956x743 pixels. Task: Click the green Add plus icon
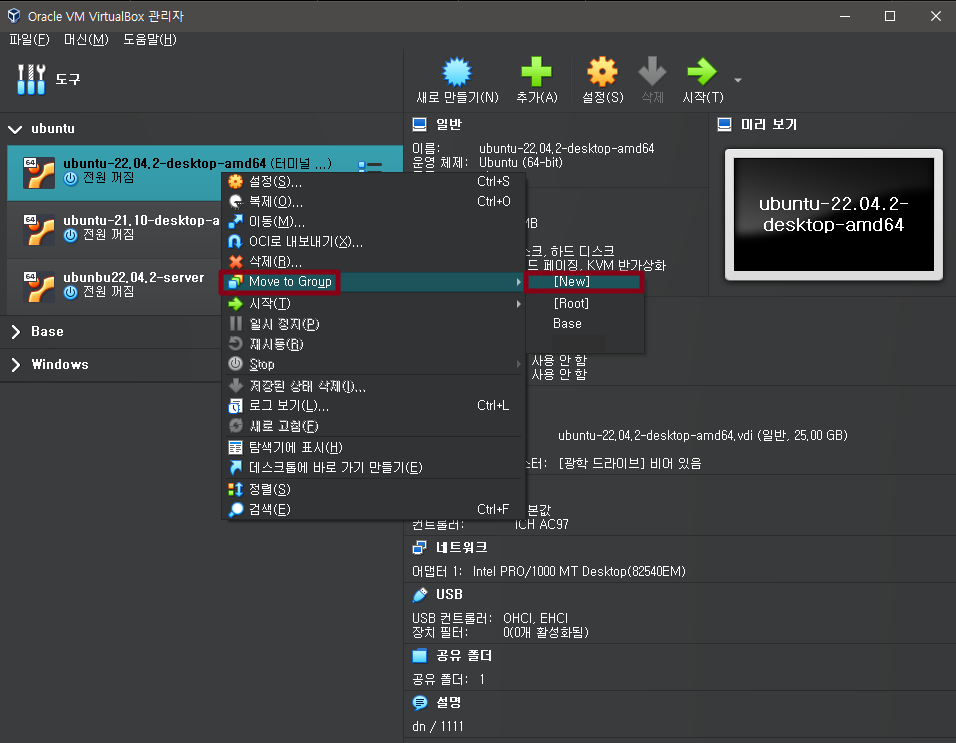click(537, 72)
